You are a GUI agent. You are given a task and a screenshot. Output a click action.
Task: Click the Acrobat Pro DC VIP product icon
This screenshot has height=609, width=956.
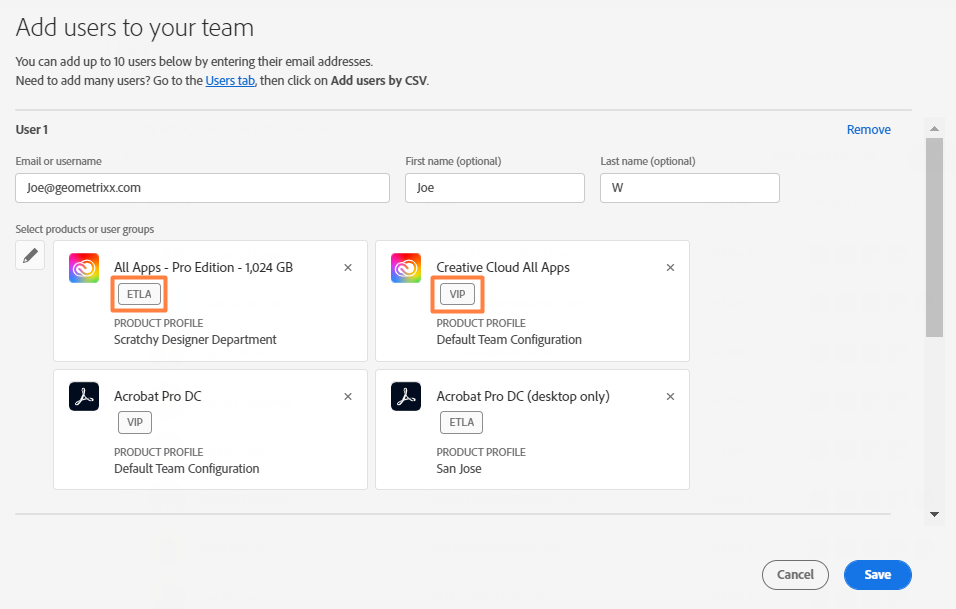click(84, 397)
